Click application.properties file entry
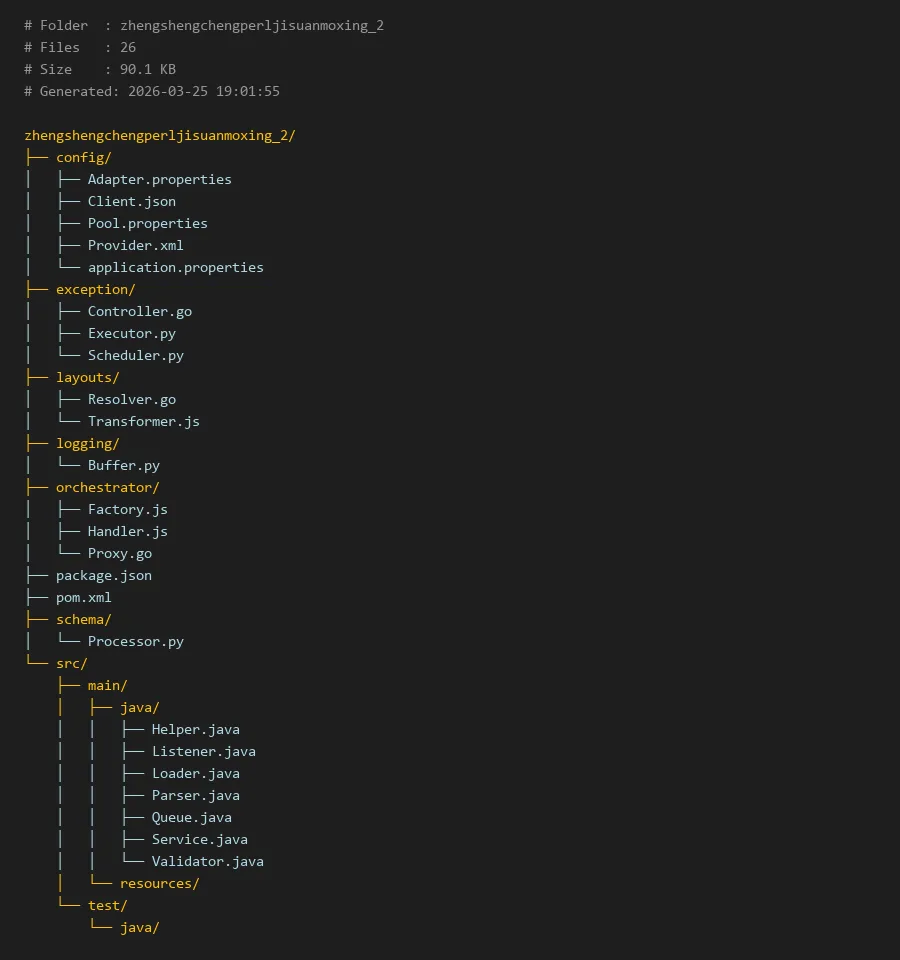Viewport: 900px width, 960px height. pyautogui.click(x=175, y=267)
